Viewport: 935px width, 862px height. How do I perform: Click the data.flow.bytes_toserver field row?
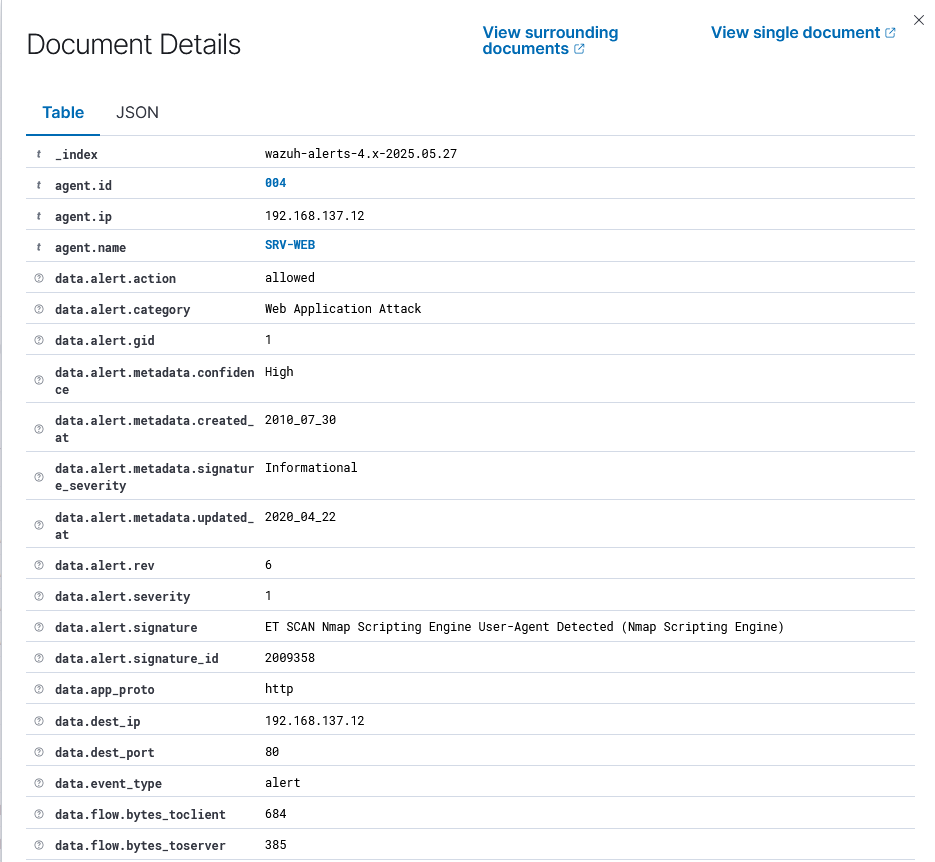pos(140,846)
